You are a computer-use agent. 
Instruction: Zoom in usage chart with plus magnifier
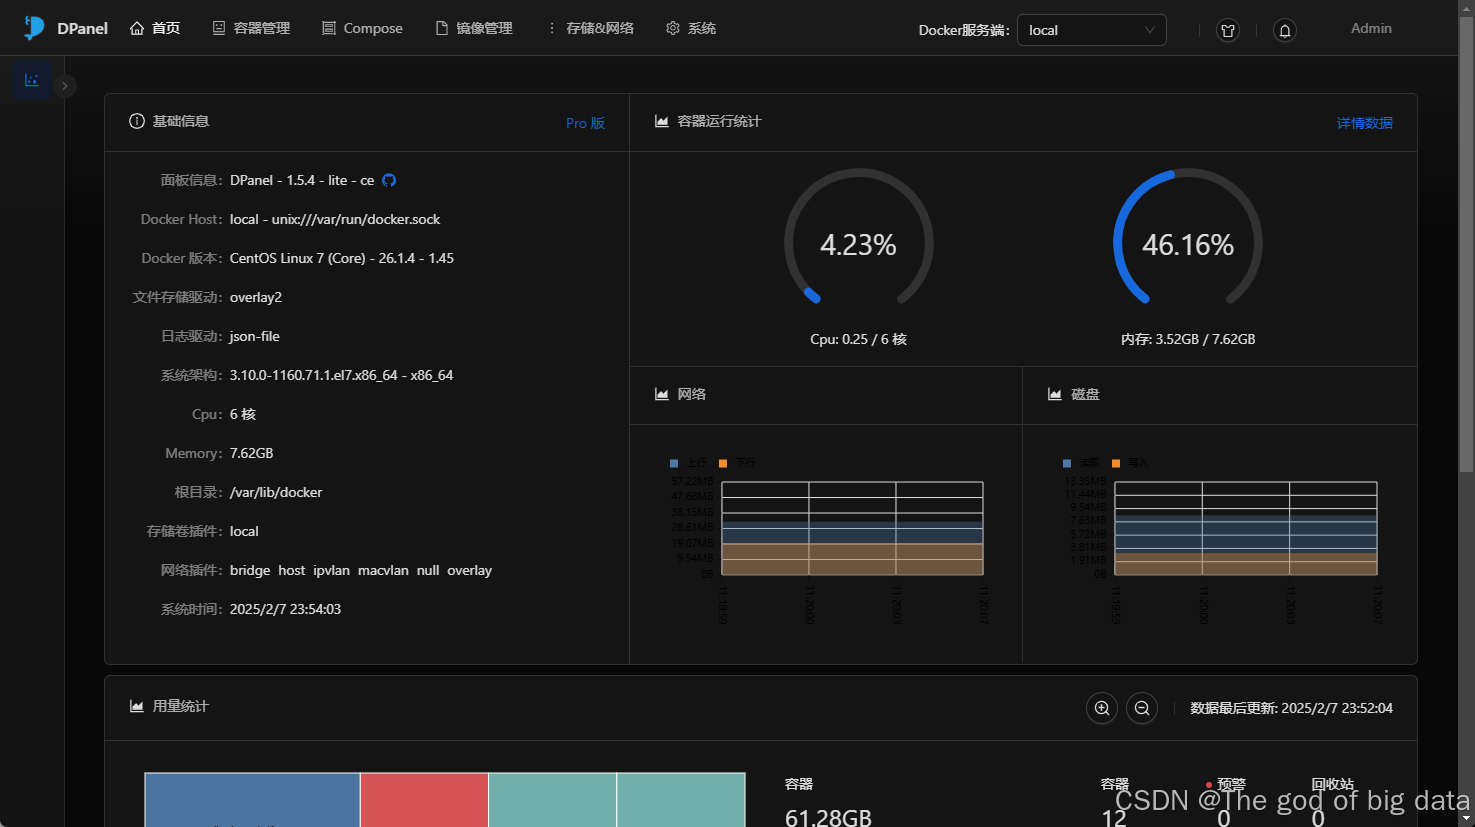click(1102, 708)
